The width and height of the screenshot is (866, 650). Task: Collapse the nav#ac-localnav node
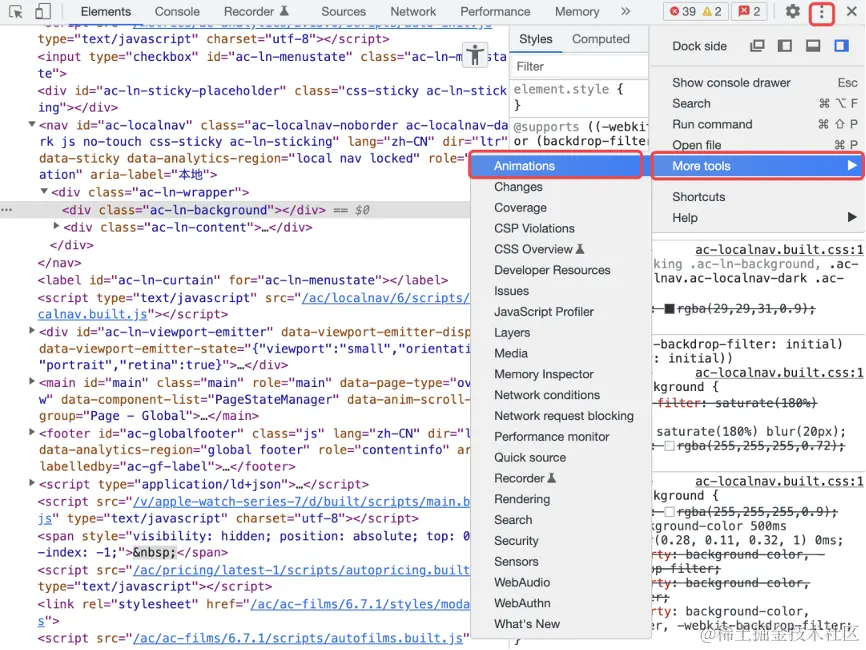32,124
